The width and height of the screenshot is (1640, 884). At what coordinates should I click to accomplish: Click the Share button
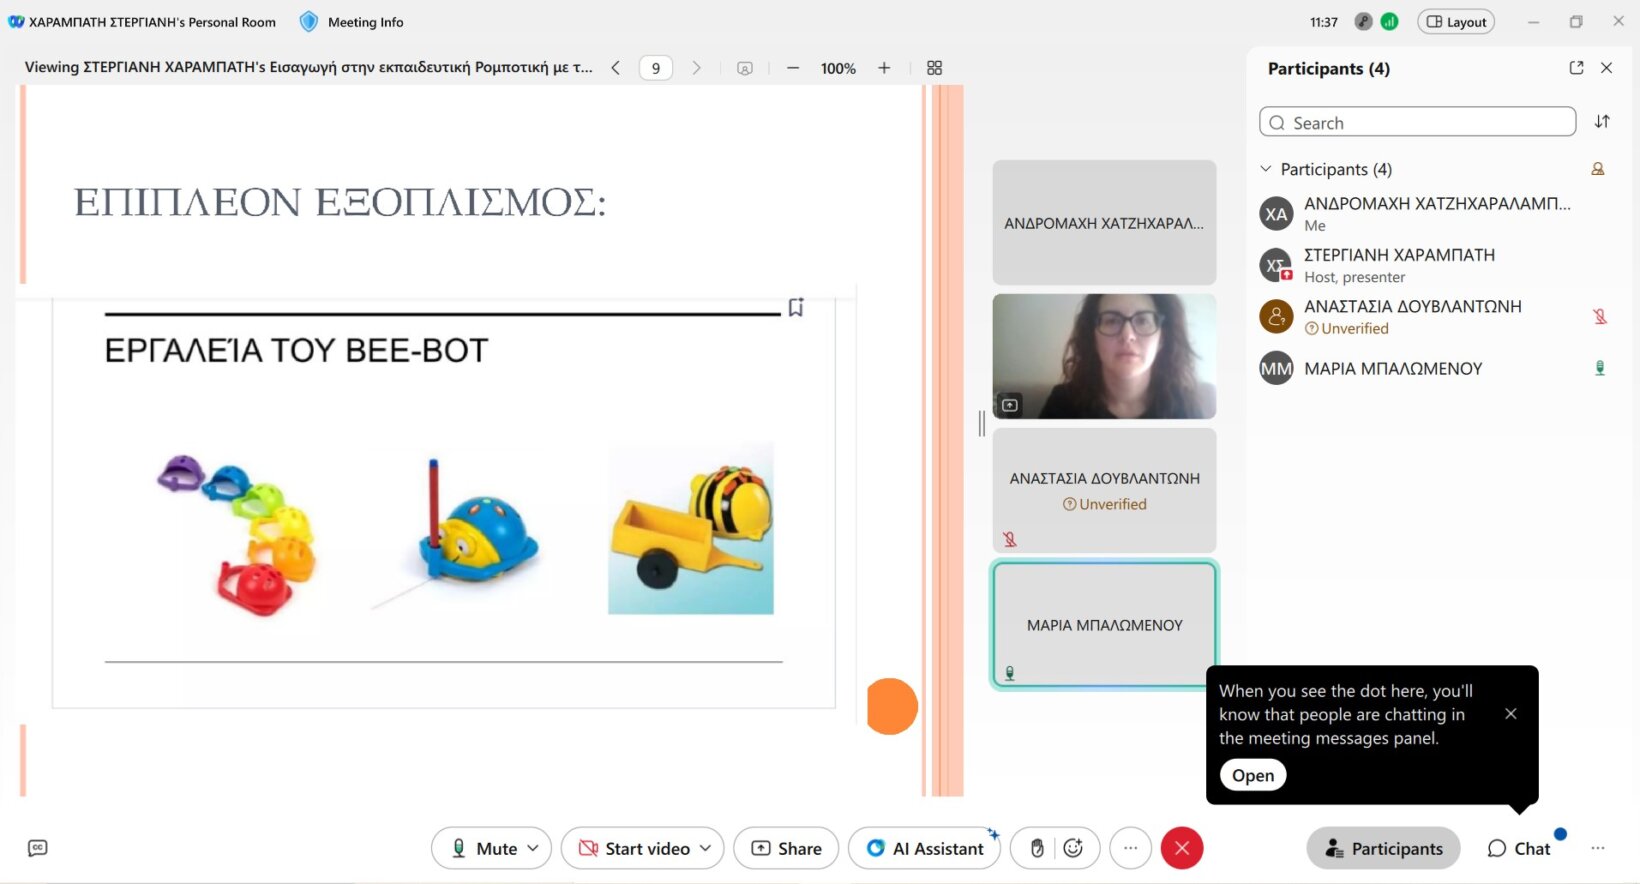(786, 848)
